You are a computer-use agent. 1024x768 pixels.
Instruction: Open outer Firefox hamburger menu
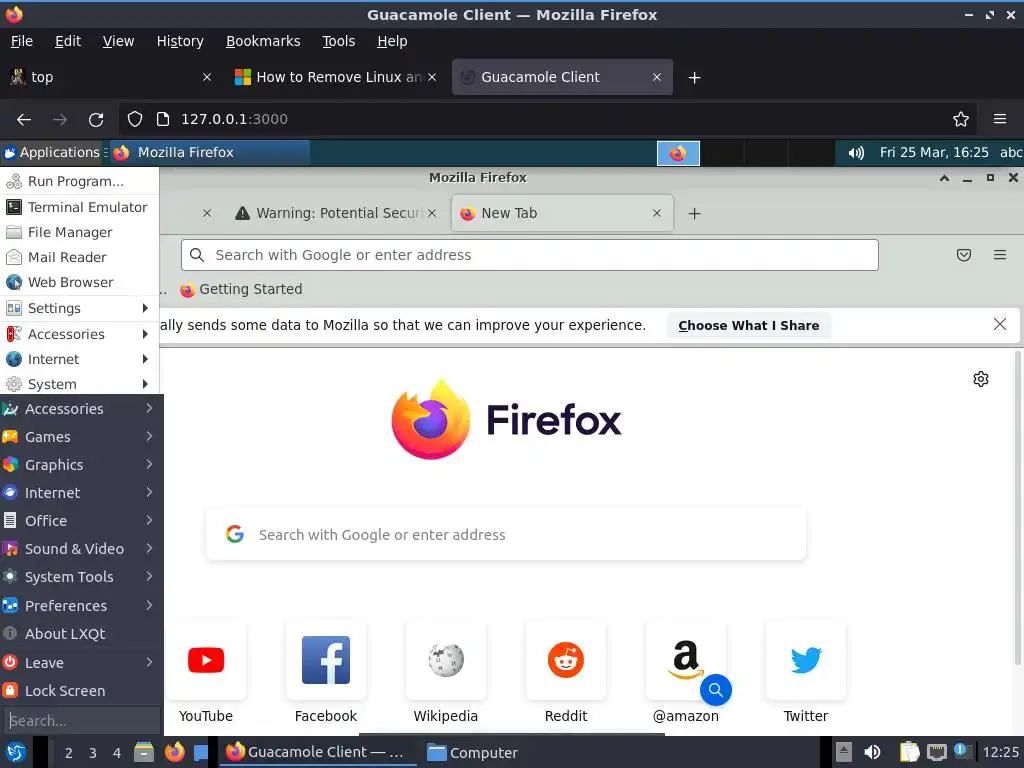pyautogui.click(x=1000, y=119)
